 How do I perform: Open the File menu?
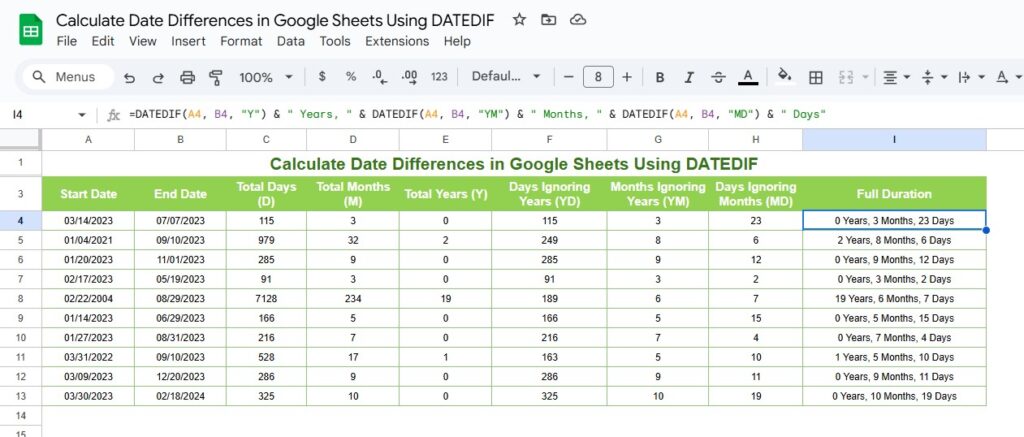pyautogui.click(x=67, y=41)
